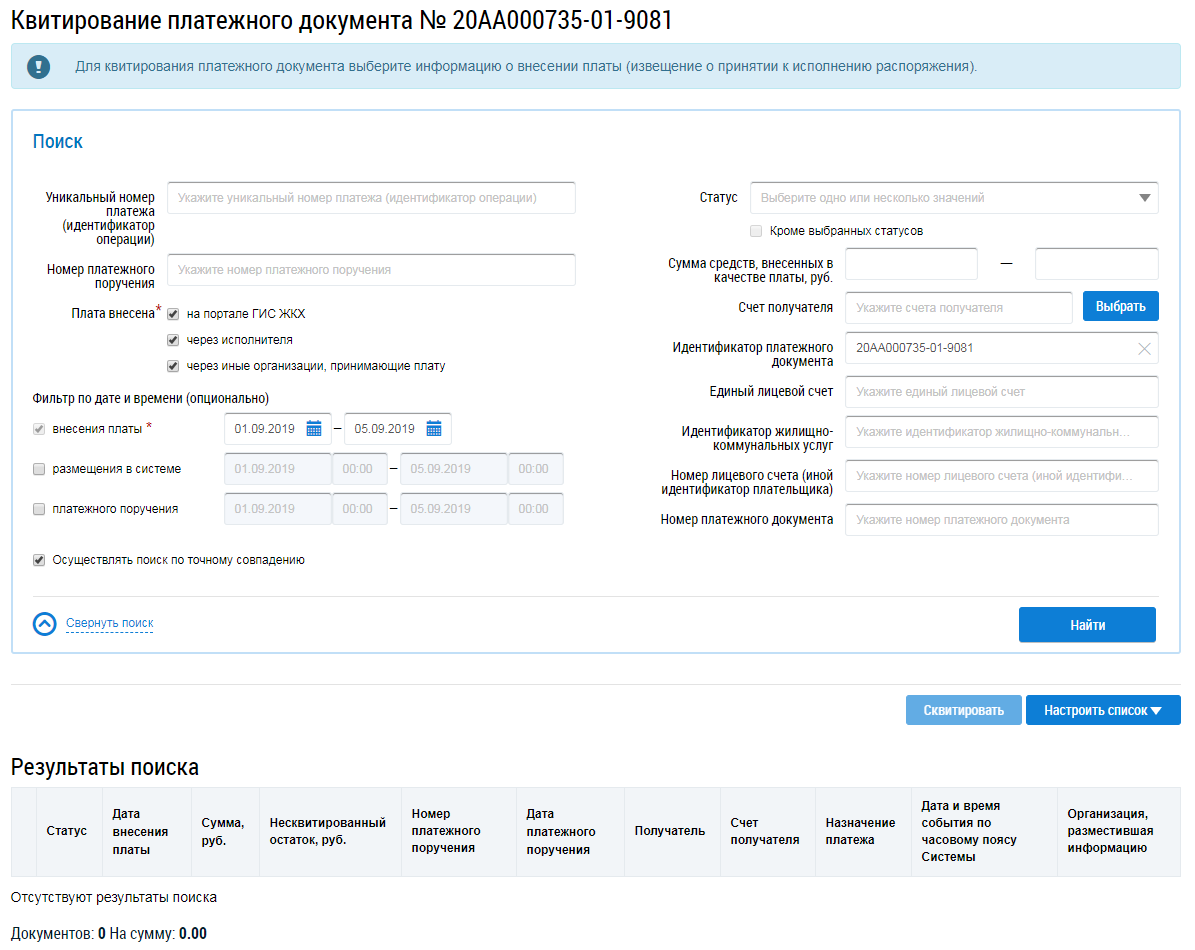Enable 'платежного поручения' date filter checkbox
This screenshot has width=1195, height=950.
(x=39, y=509)
